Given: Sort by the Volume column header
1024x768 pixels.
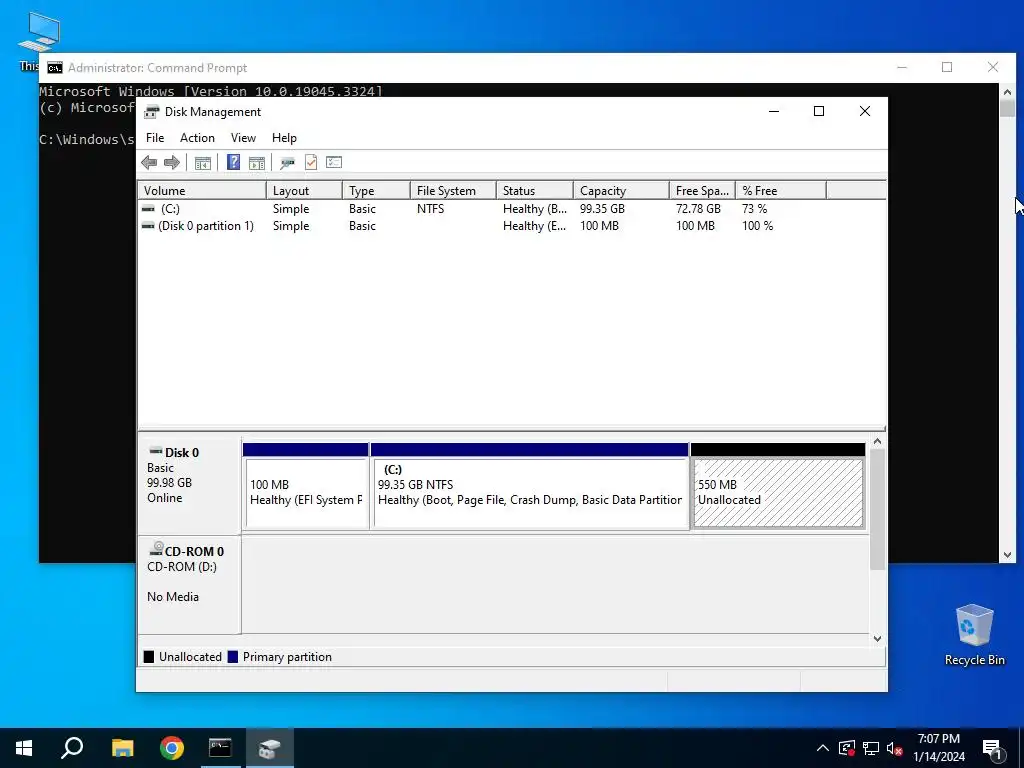Looking at the screenshot, I should click(202, 191).
